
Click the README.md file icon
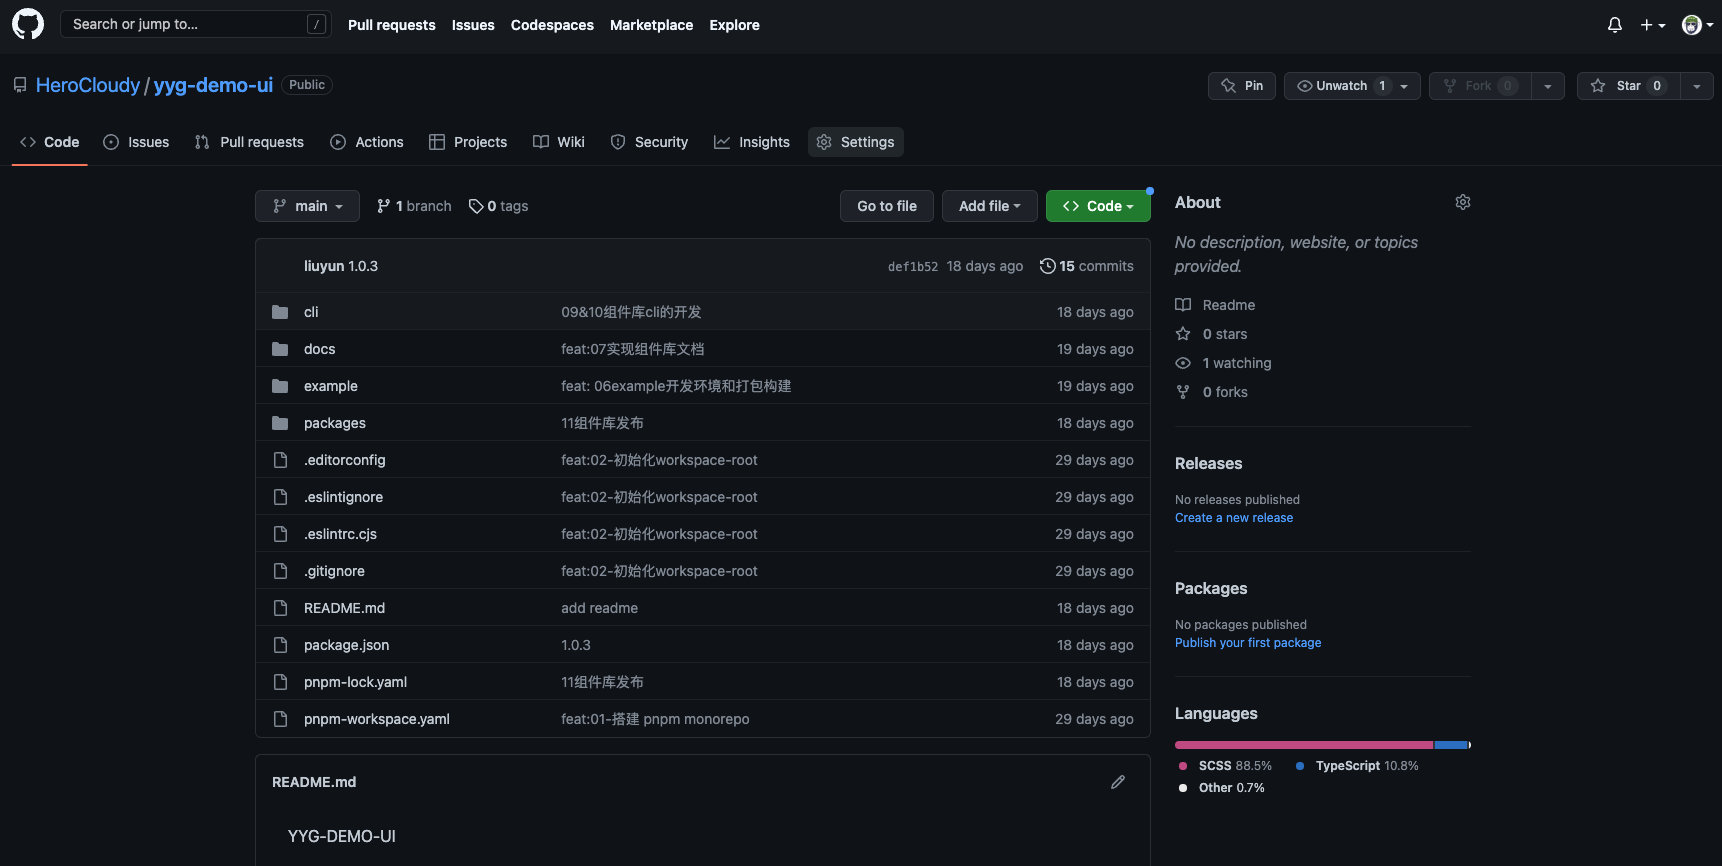pyautogui.click(x=280, y=608)
